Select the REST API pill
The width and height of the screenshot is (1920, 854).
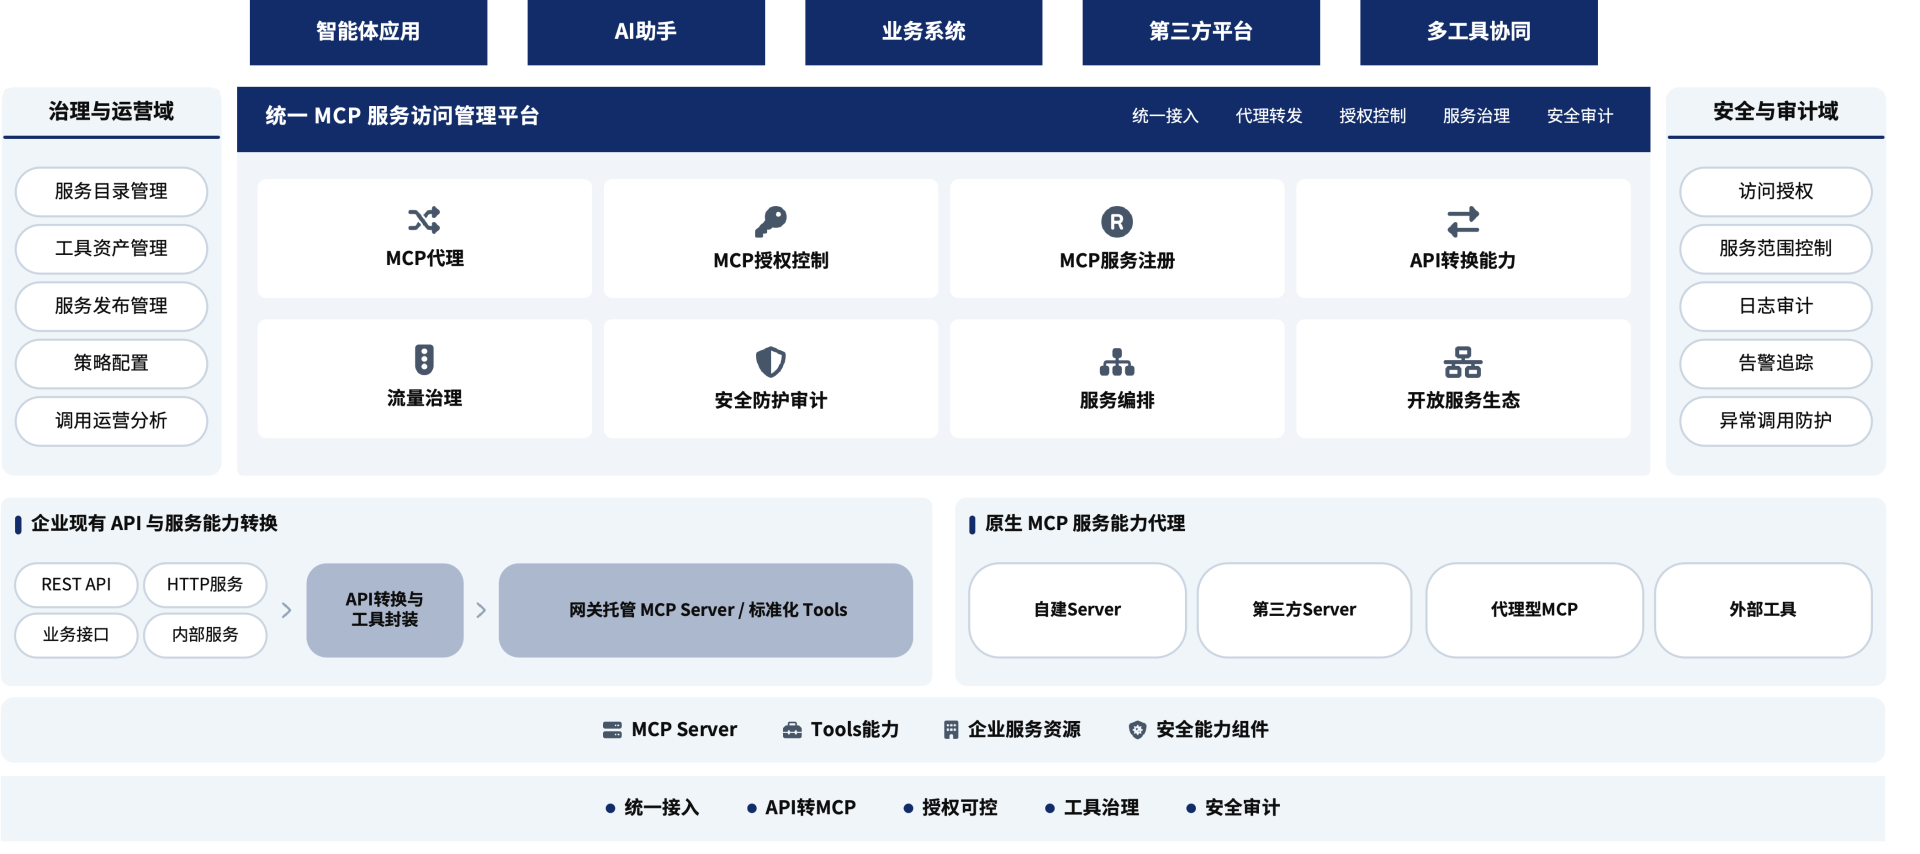click(76, 585)
